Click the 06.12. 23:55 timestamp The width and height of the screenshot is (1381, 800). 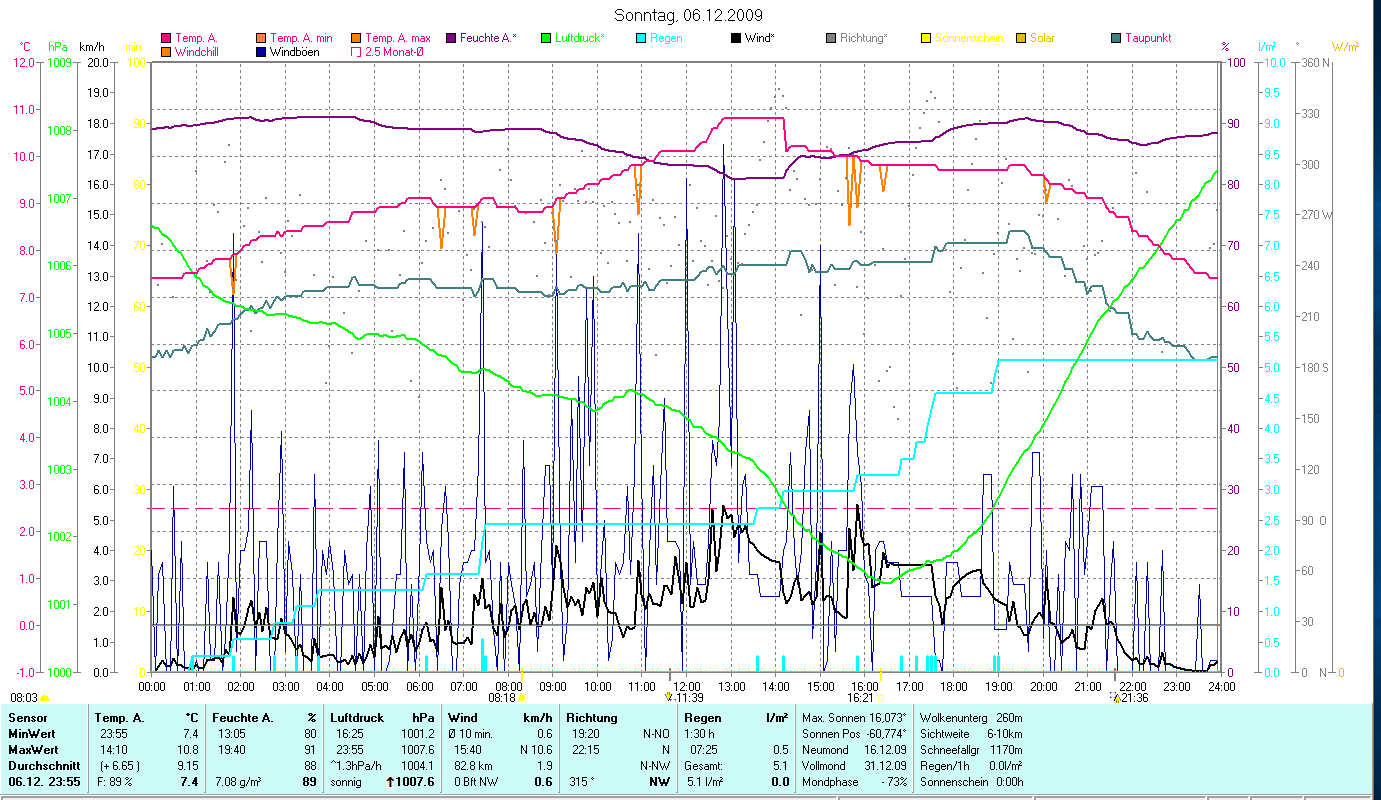click(x=42, y=782)
